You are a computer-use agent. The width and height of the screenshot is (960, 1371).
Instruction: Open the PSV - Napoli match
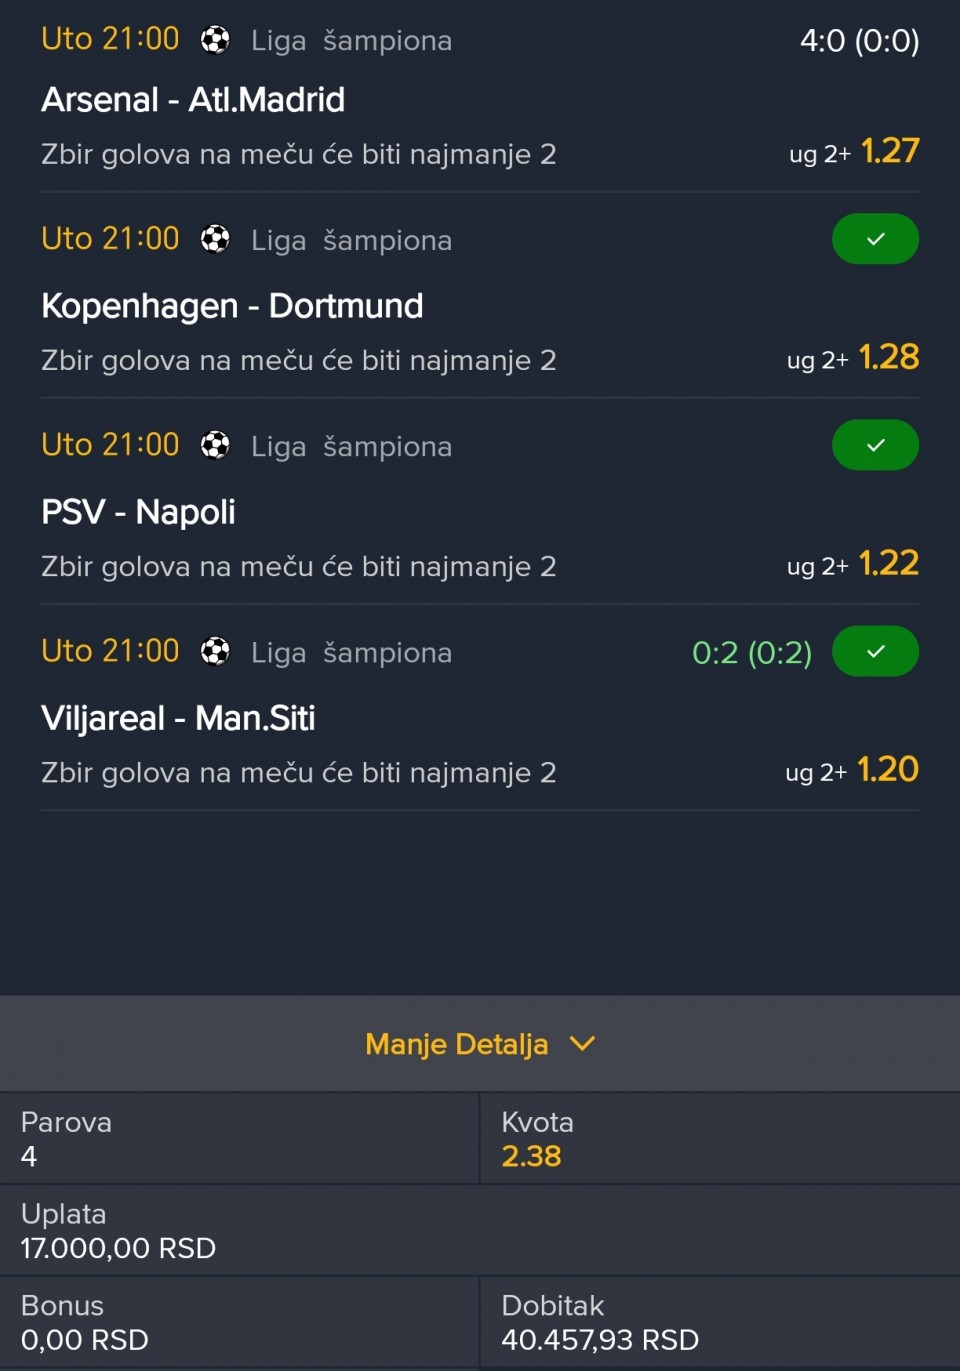(x=138, y=512)
